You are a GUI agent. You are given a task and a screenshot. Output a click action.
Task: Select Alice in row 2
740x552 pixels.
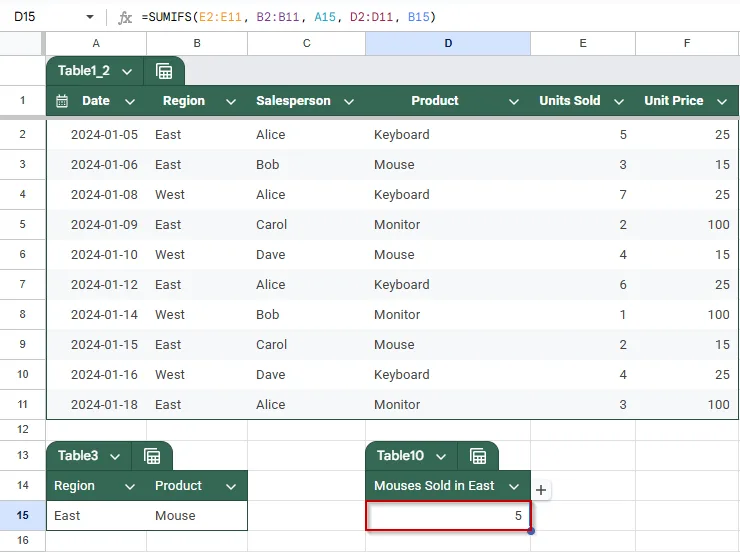pos(307,135)
